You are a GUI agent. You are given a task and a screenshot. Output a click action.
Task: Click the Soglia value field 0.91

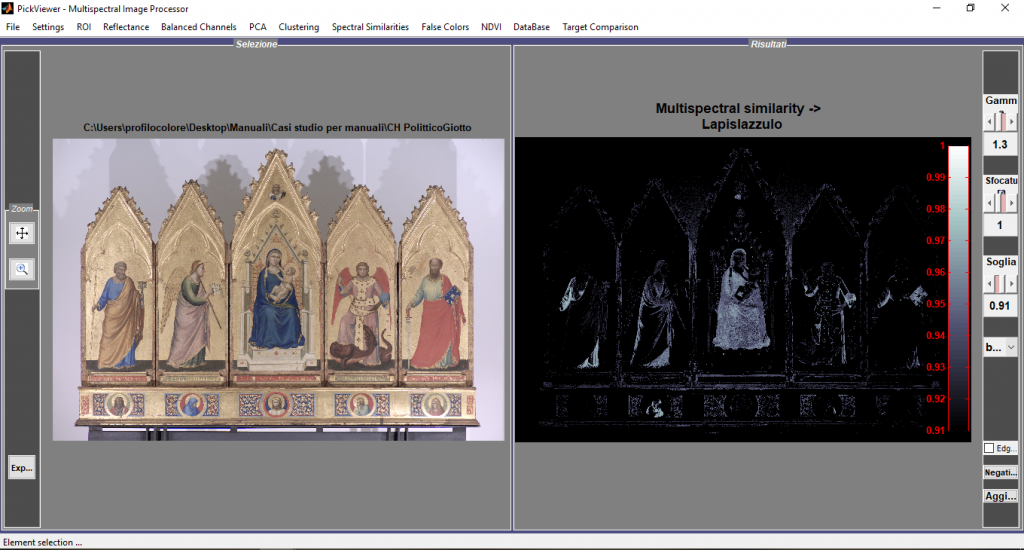click(x=1000, y=306)
